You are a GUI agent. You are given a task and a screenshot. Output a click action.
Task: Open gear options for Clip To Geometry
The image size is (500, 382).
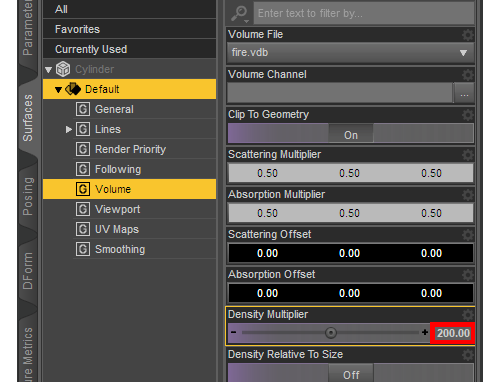[468, 115]
